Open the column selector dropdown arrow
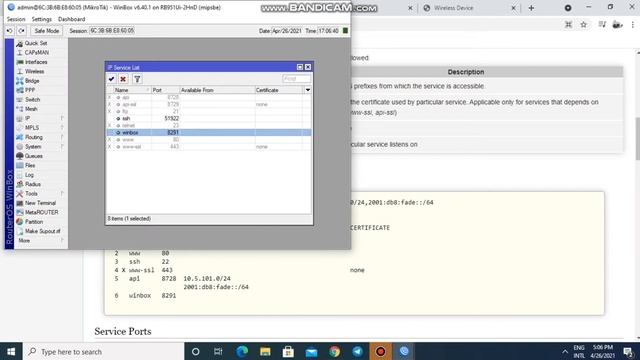The width and height of the screenshot is (640, 360). 308,90
